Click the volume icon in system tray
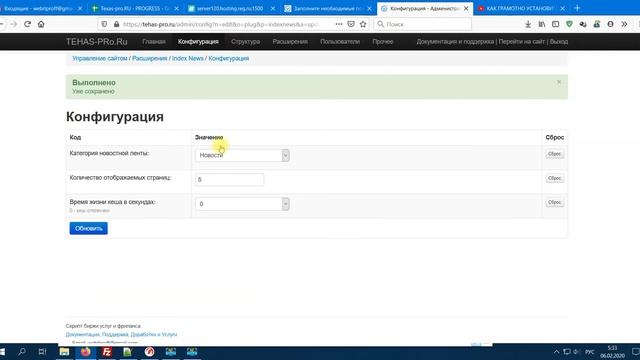The width and height of the screenshot is (640, 360). (576, 352)
